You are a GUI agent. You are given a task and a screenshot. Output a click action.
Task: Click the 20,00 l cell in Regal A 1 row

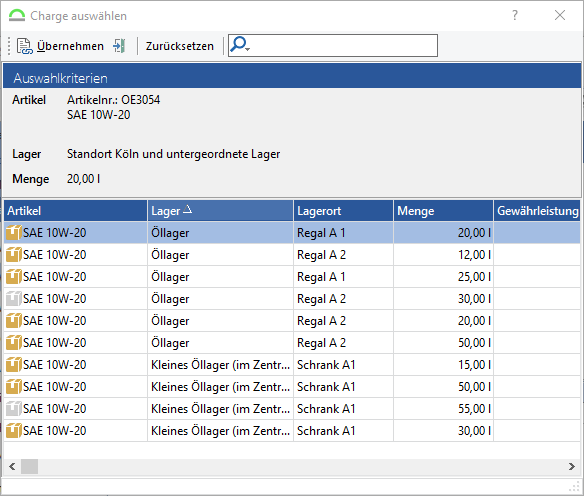point(443,233)
